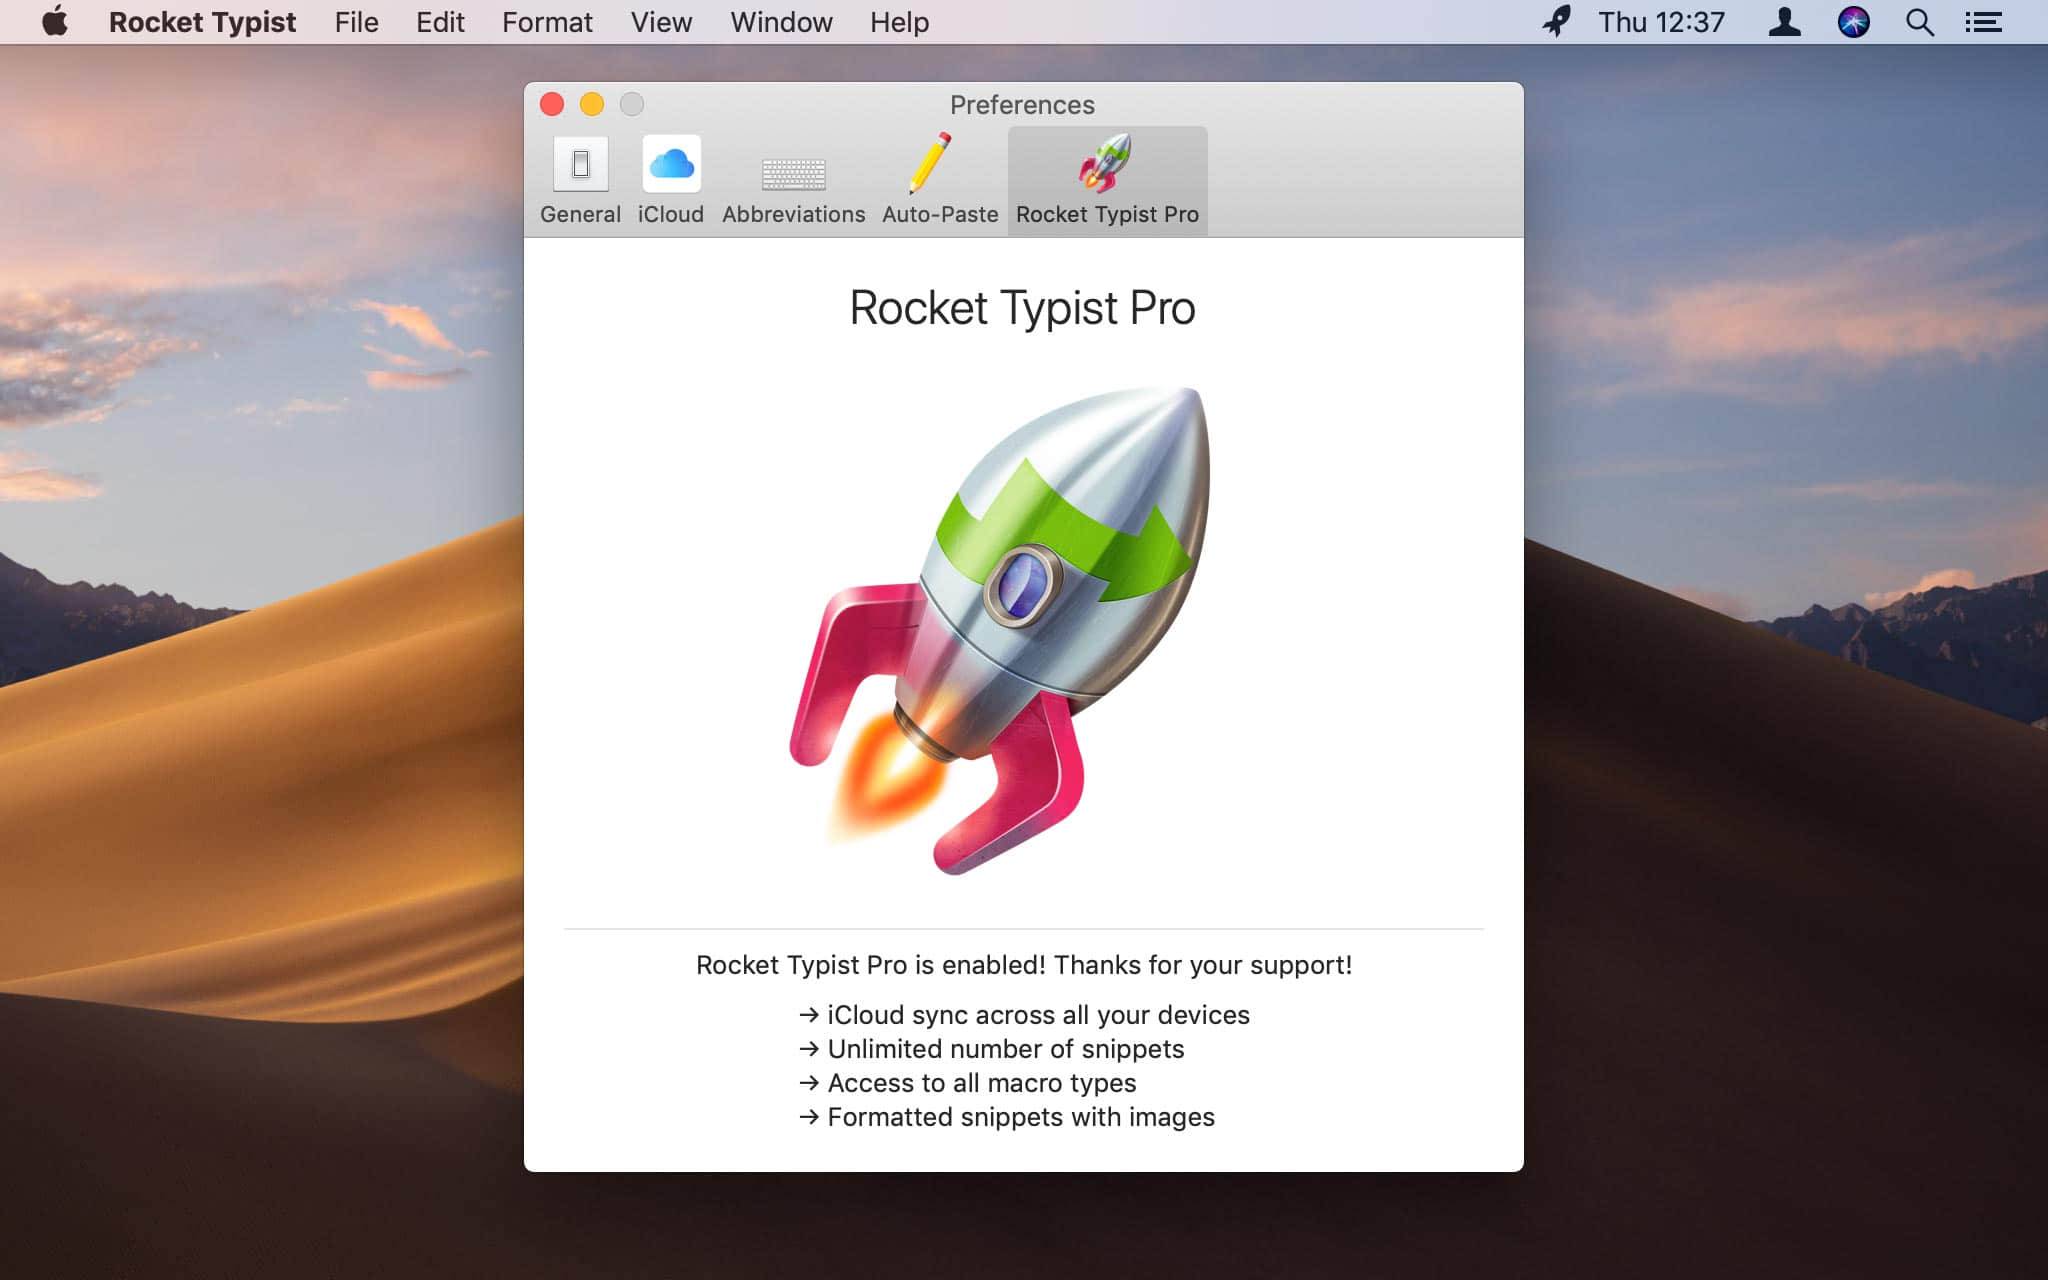2048x1280 pixels.
Task: Open the user account menu bar icon
Action: coord(1784,22)
